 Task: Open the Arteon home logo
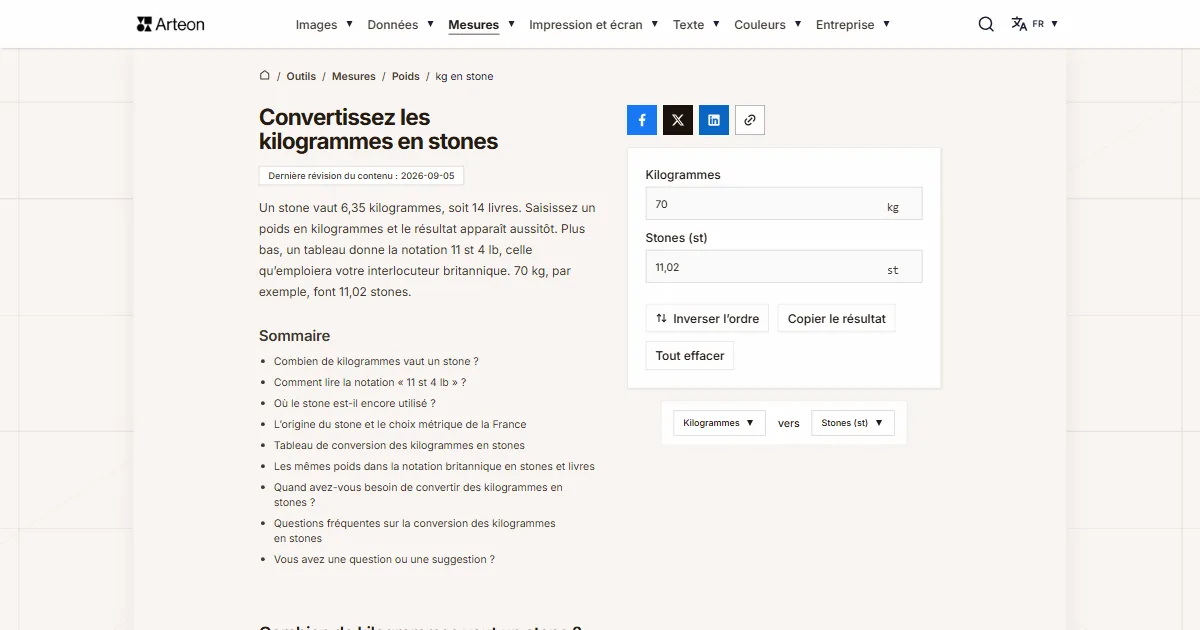tap(171, 24)
